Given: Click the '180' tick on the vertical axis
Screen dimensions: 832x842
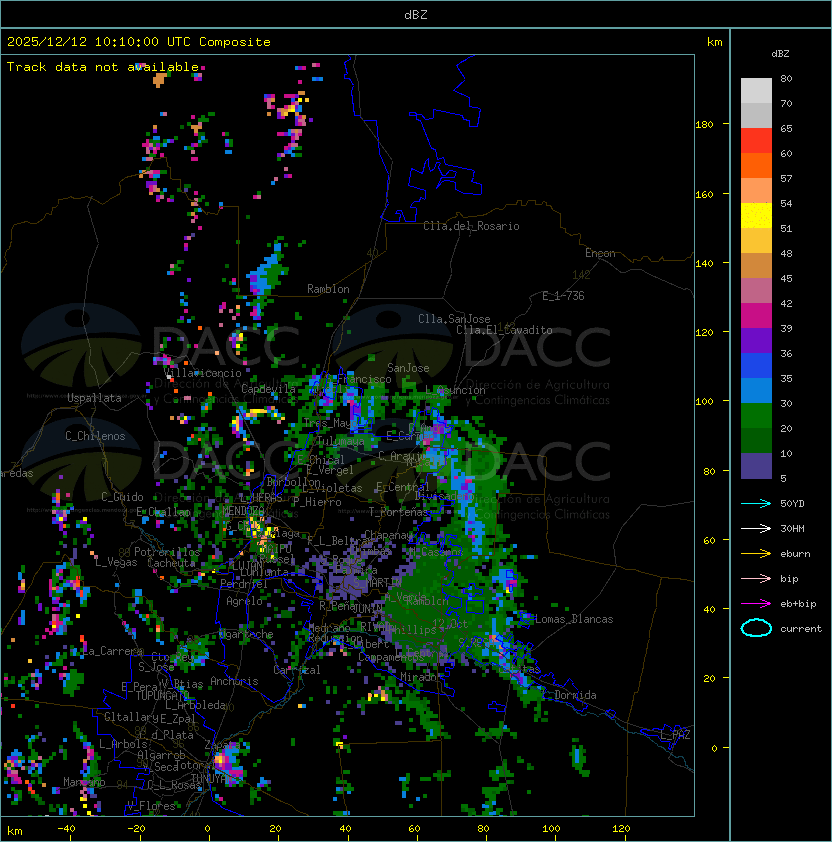Looking at the screenshot, I should 704,125.
